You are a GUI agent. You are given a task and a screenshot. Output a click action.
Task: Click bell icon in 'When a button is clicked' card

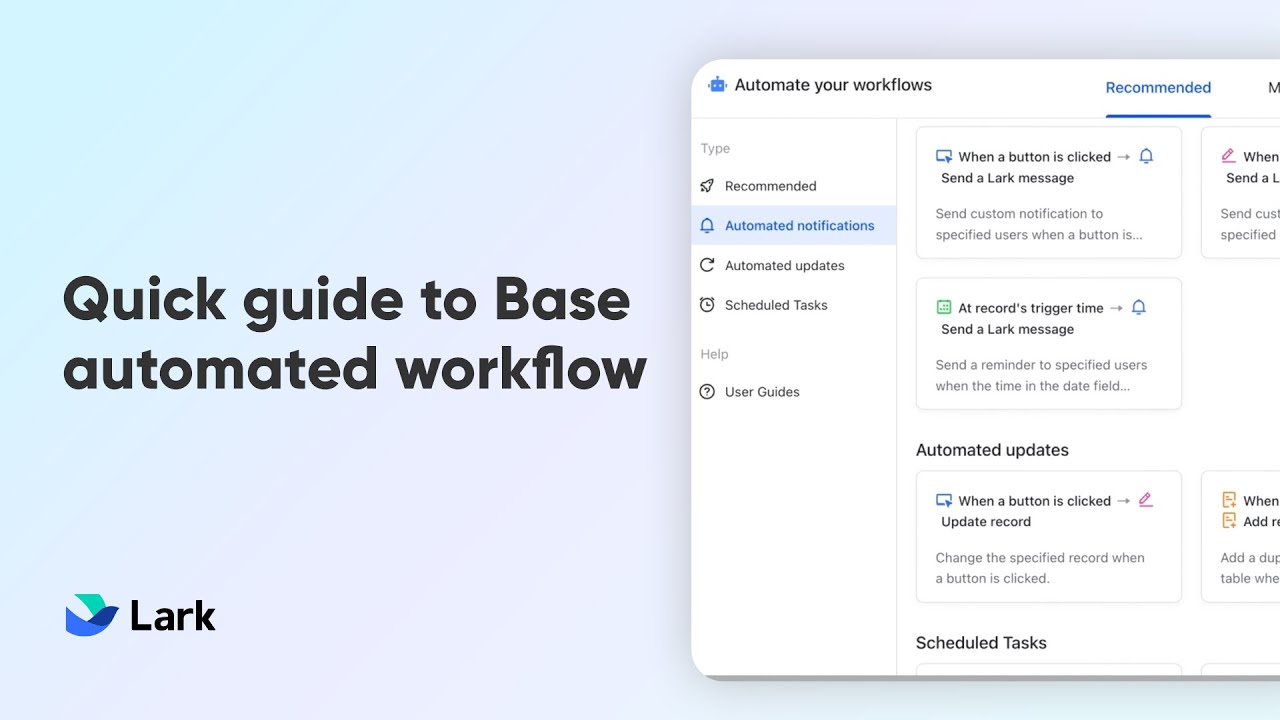click(x=1146, y=156)
